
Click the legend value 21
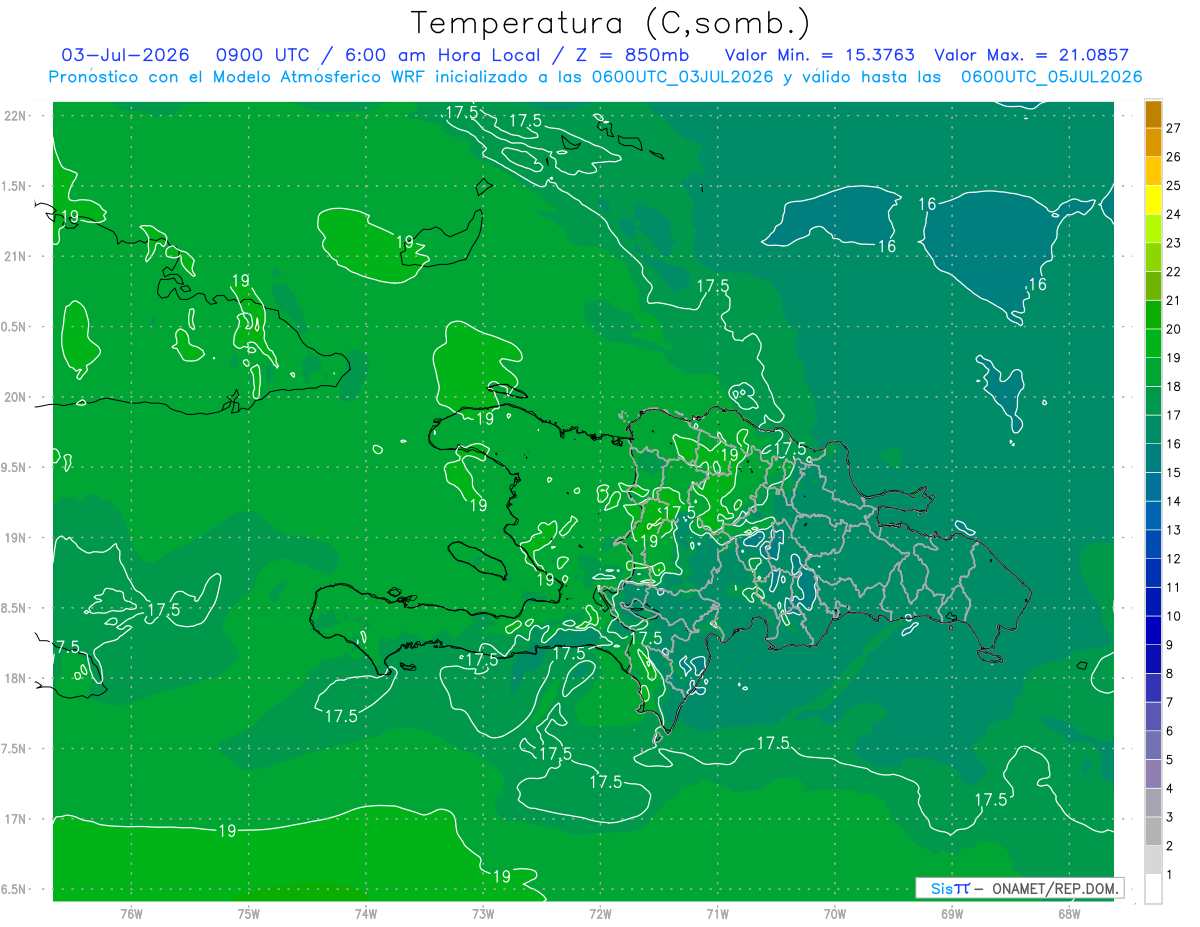(x=1174, y=300)
